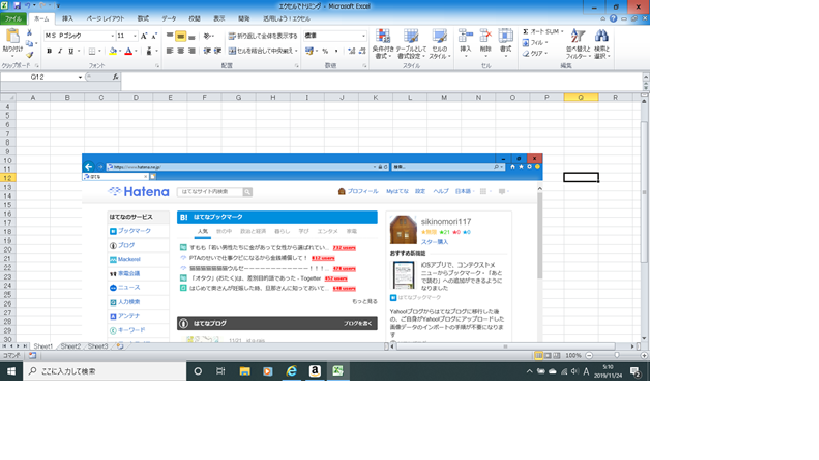Click the Undo arrow icon

(x=28, y=6)
